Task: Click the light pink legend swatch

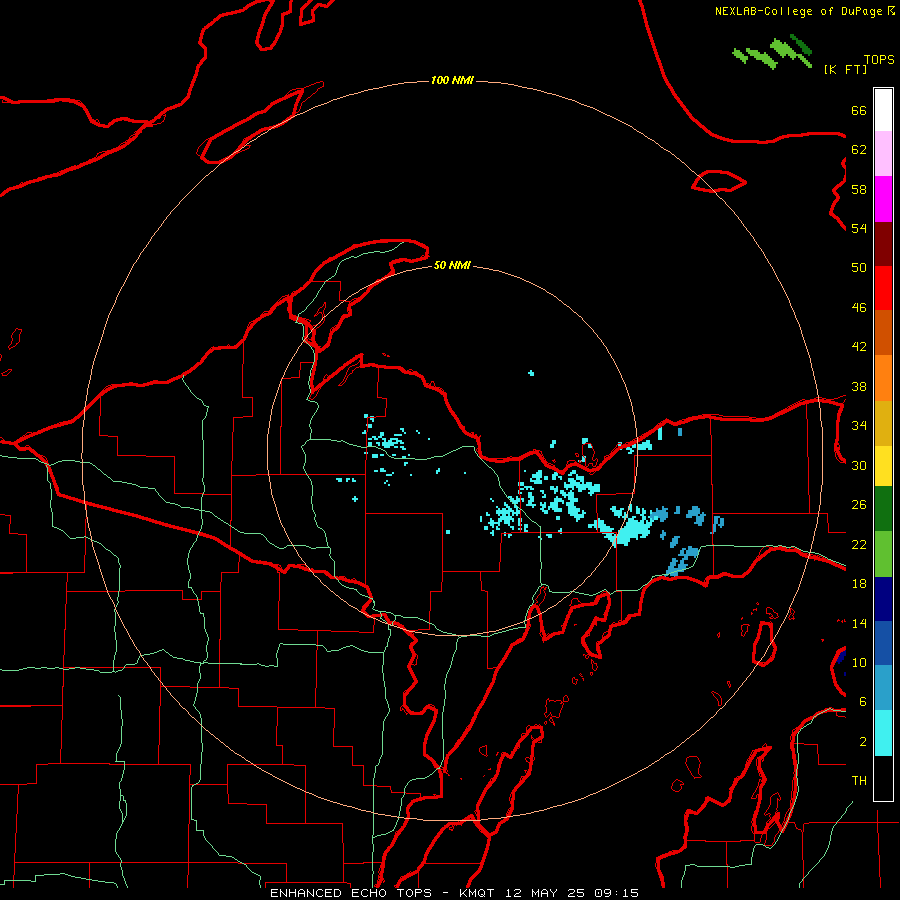Action: click(883, 154)
